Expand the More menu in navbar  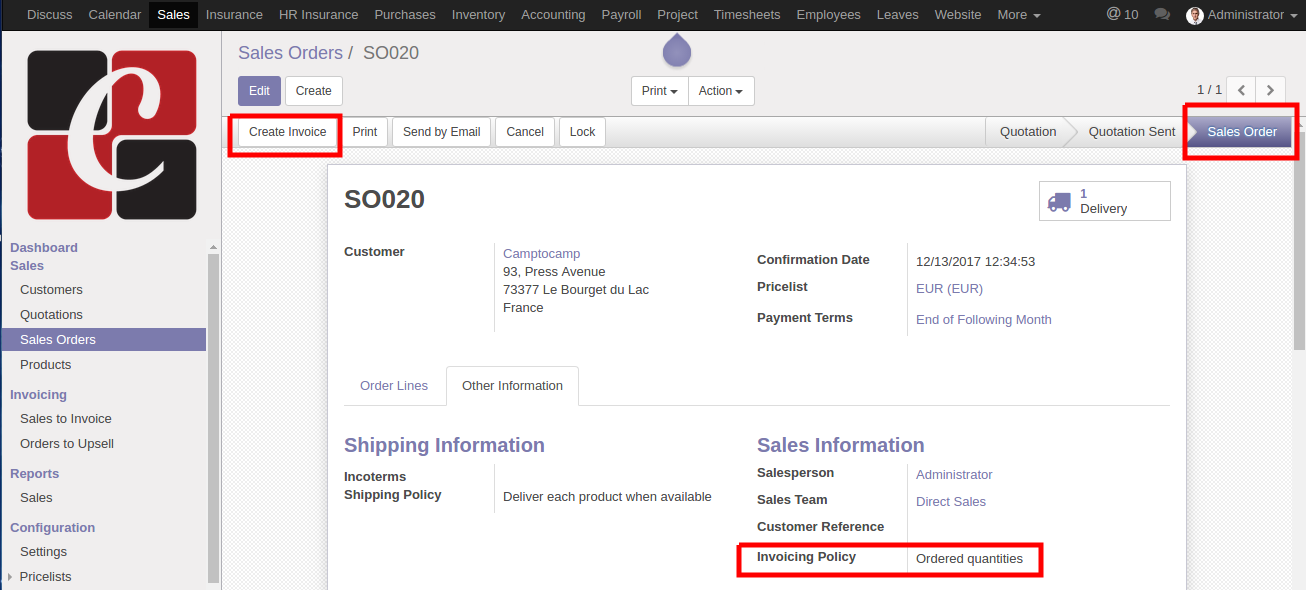(x=1019, y=15)
